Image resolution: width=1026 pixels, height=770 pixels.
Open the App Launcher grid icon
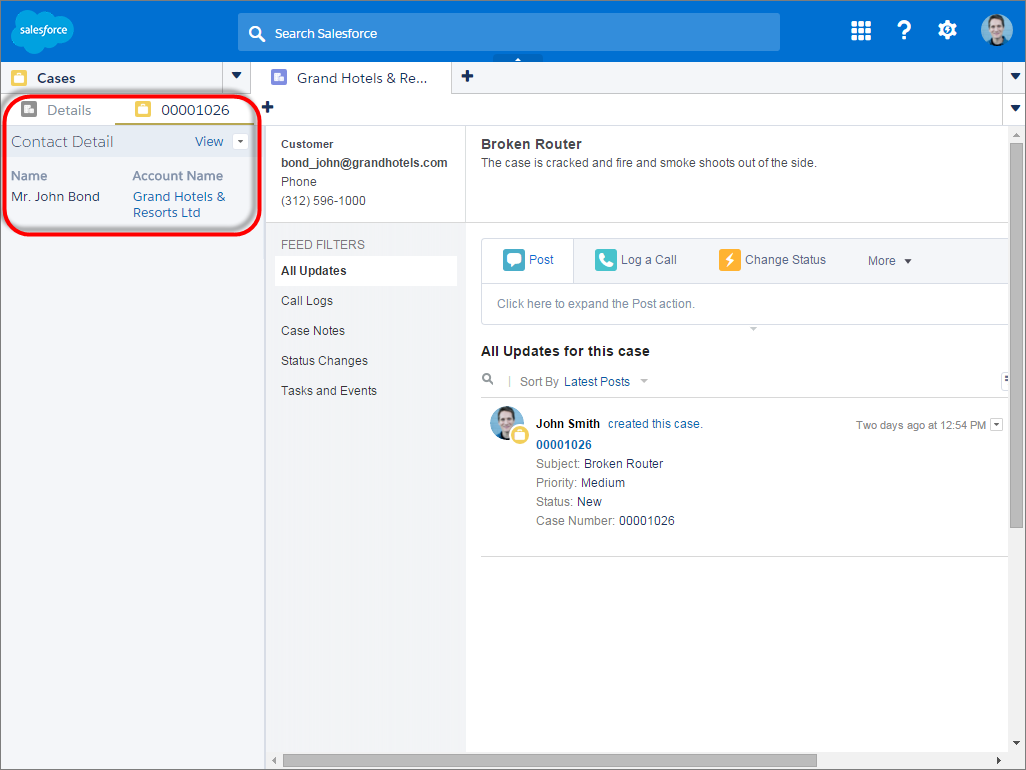click(x=860, y=30)
